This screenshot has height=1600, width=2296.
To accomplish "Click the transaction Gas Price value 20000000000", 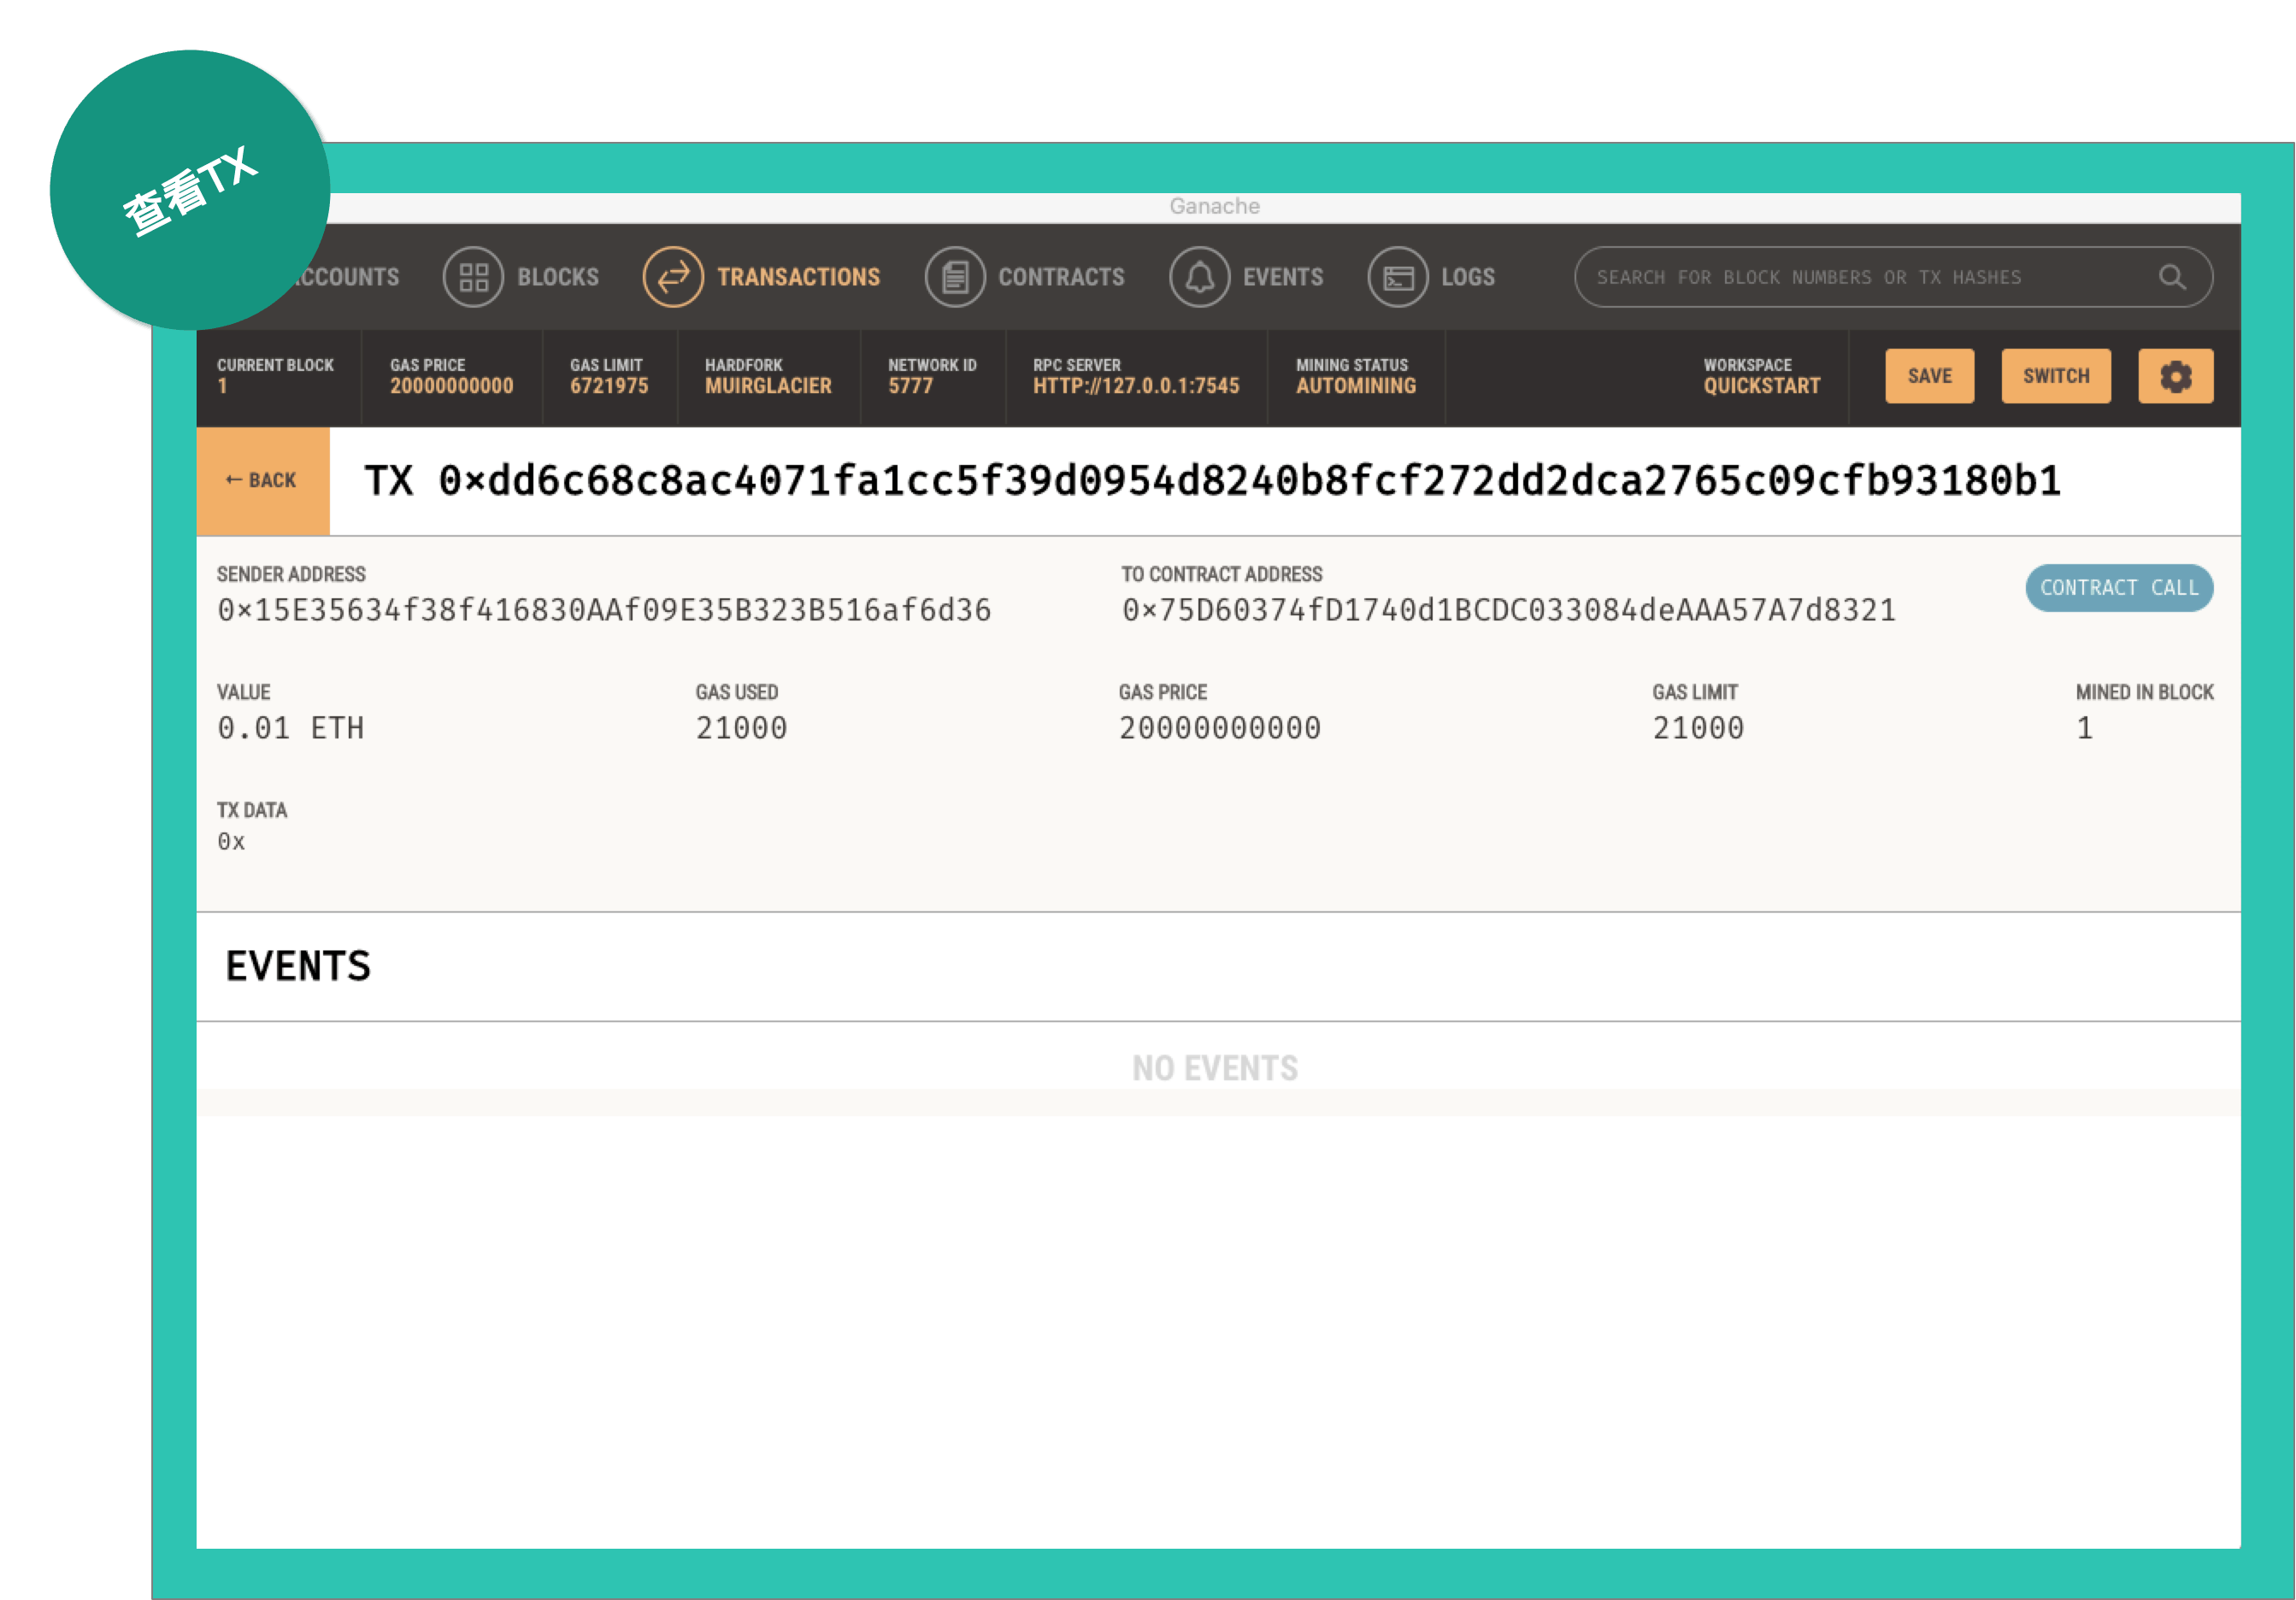I will (x=1220, y=728).
